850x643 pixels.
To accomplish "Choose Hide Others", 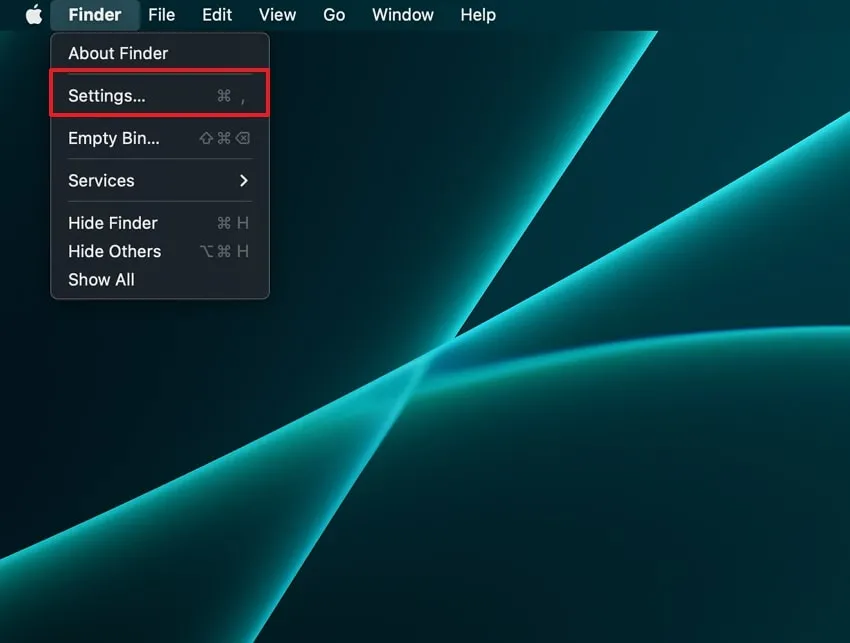I will point(160,251).
